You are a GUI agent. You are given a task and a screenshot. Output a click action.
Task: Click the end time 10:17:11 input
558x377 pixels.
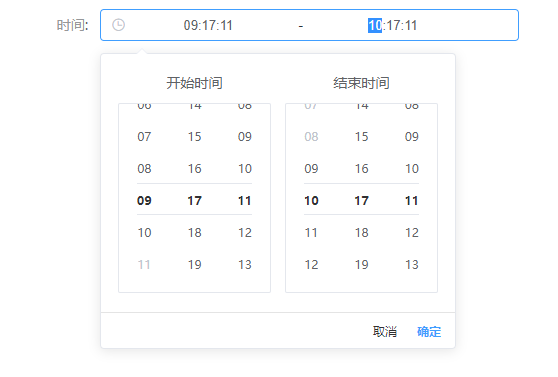pos(393,25)
